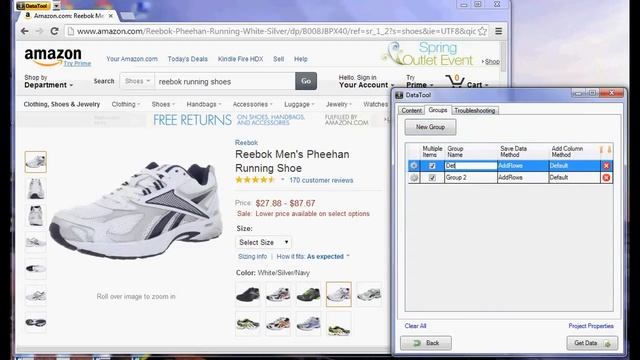
Task: Click the Group Name edit field in first row
Action: pyautogui.click(x=471, y=166)
